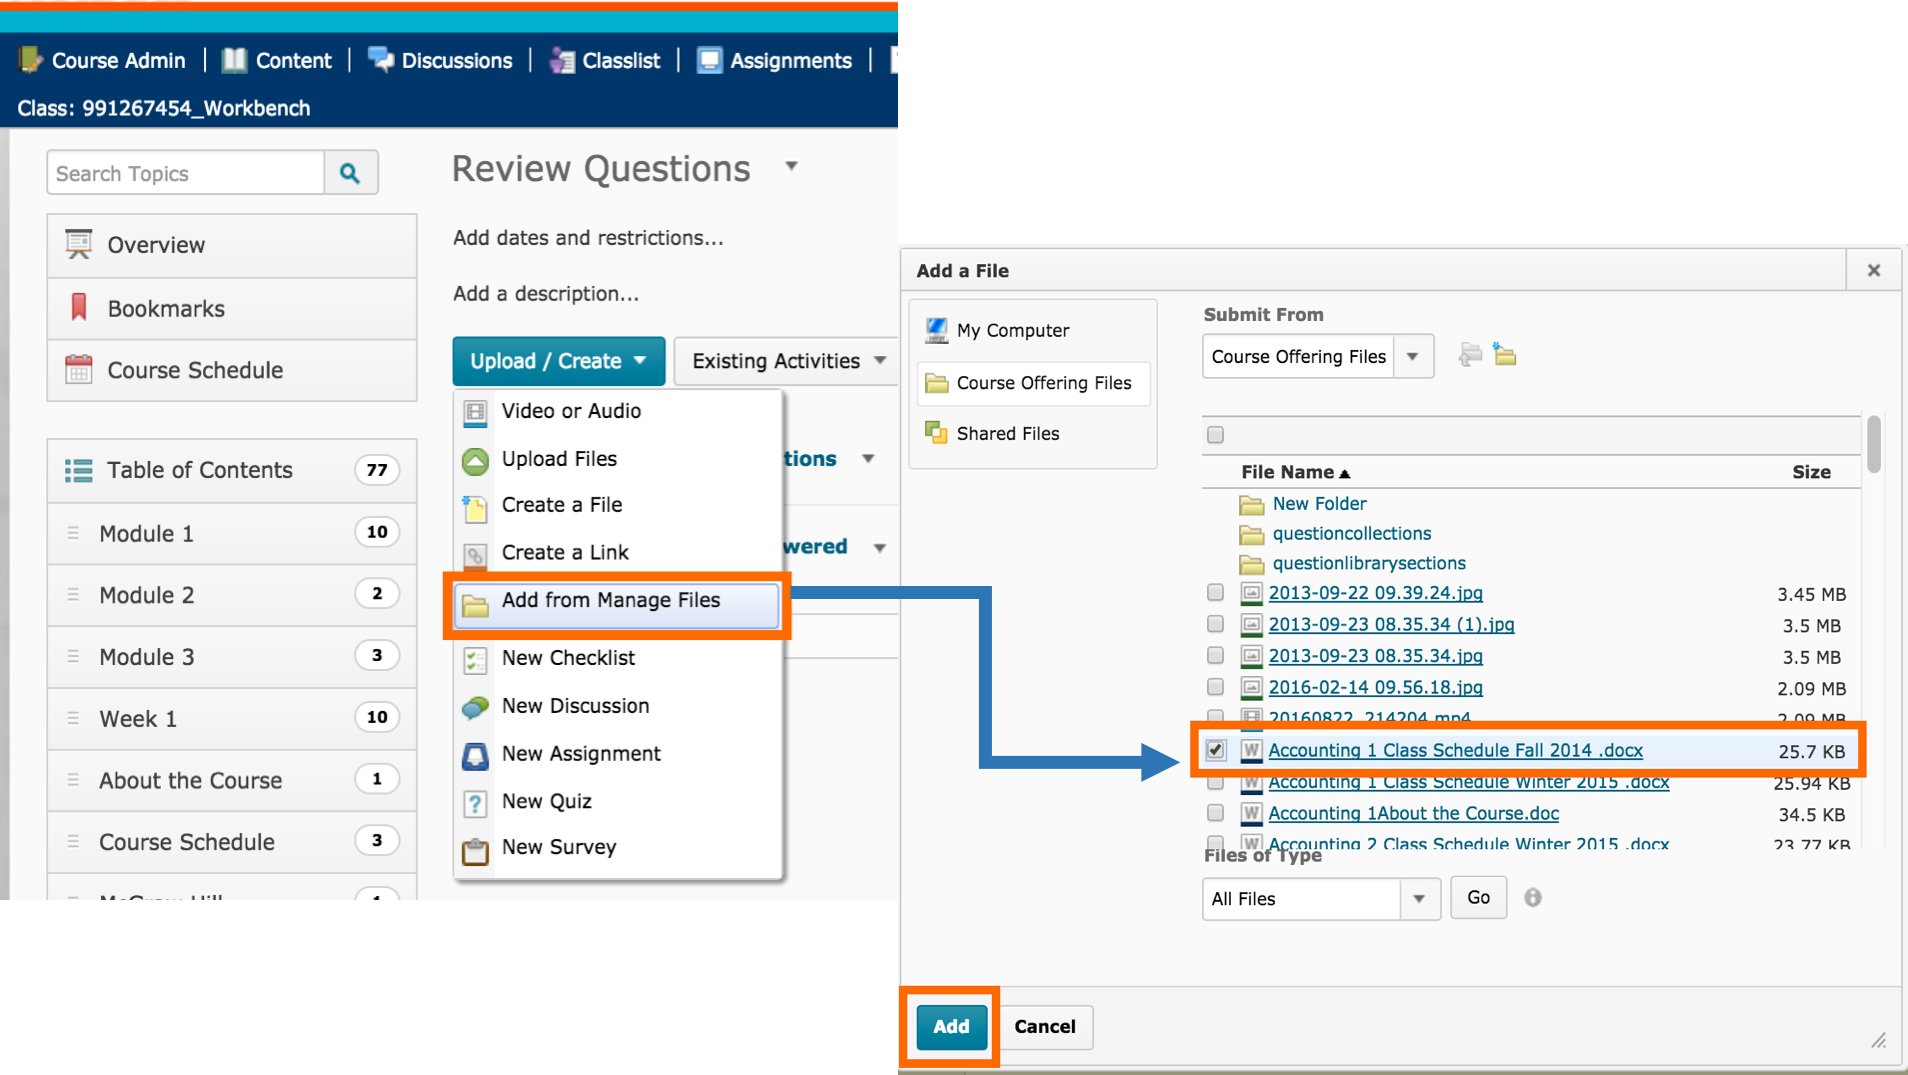Click the Assignments navbar icon
This screenshot has width=1908, height=1075.
click(709, 60)
